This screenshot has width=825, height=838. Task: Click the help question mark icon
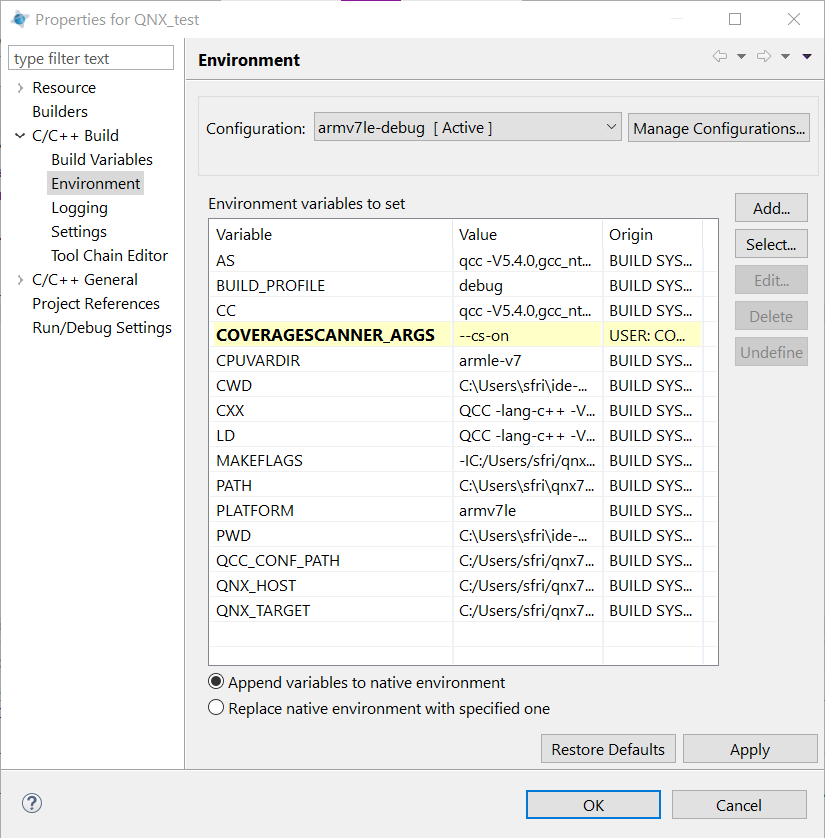[31, 803]
